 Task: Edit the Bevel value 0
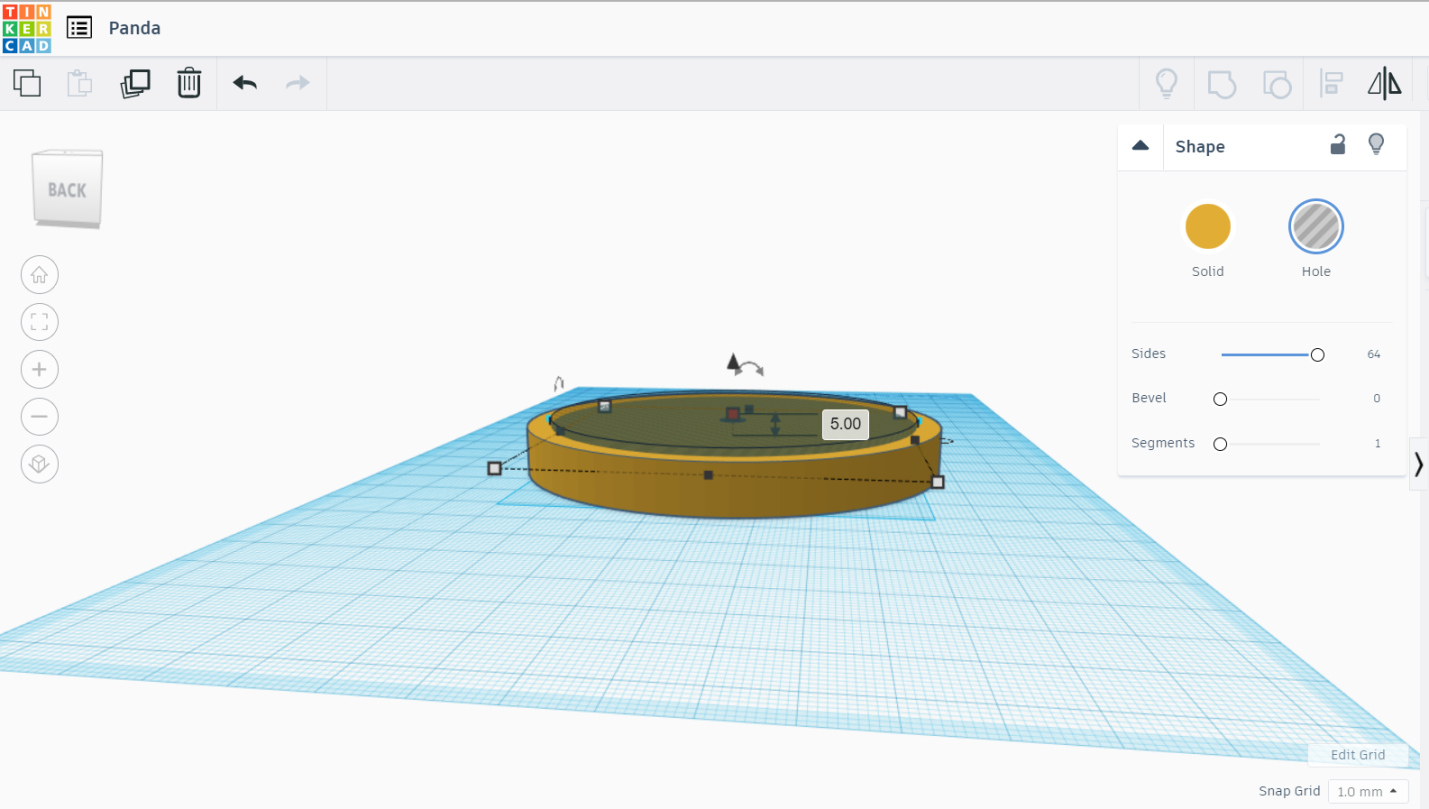pyautogui.click(x=1376, y=398)
